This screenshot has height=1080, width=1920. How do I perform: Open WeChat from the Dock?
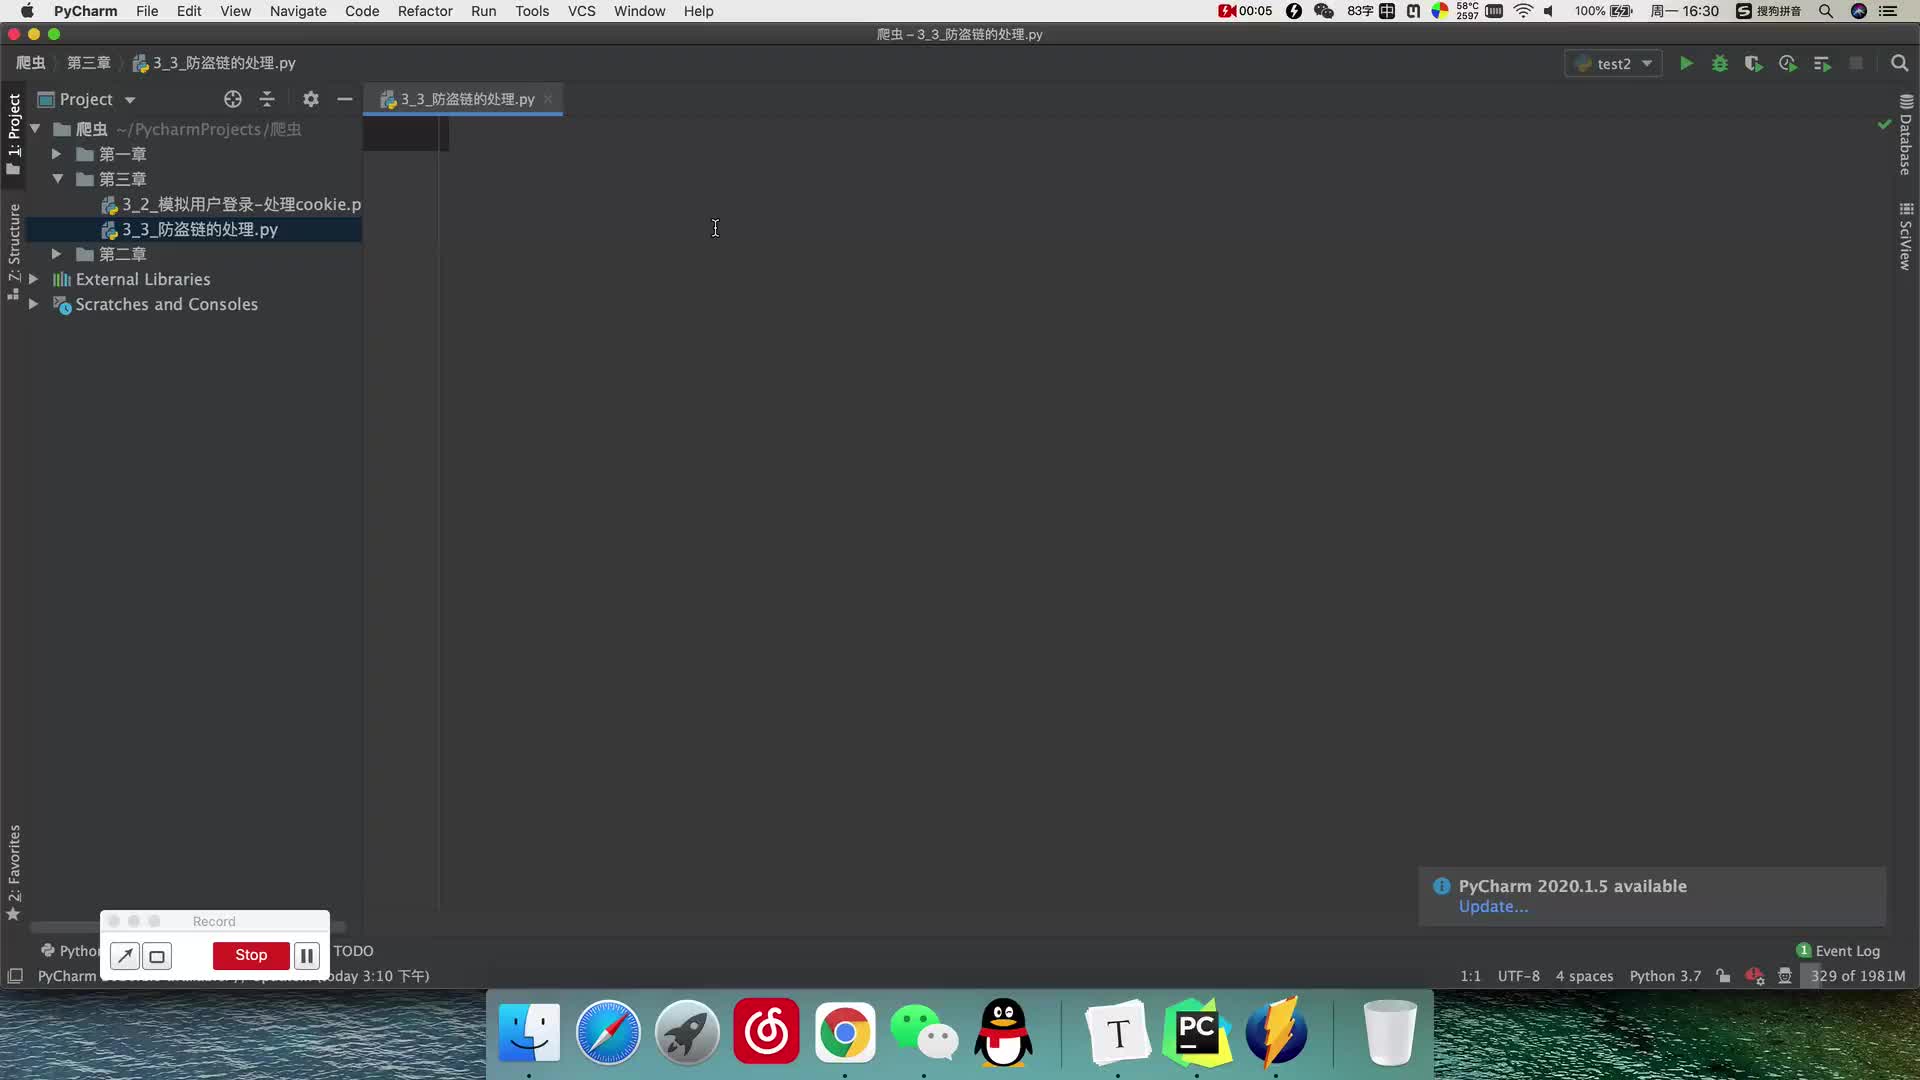(x=924, y=1032)
